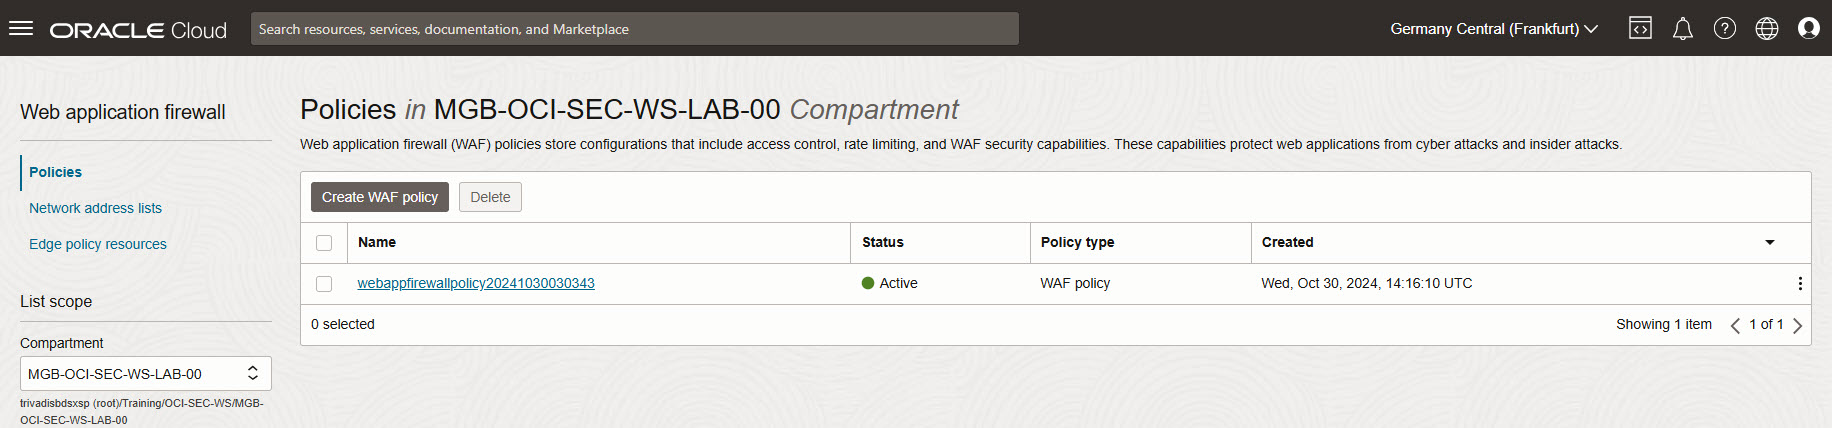
Task: Go to the next page arrow
Action: point(1797,325)
